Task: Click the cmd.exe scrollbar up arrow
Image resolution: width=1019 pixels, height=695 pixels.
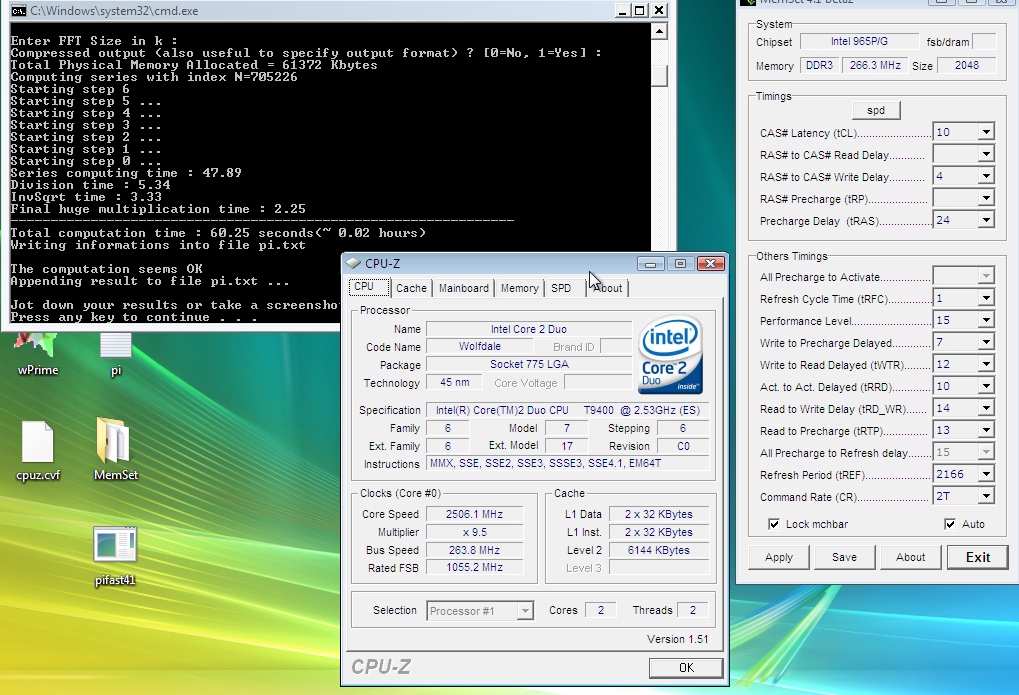Action: point(659,32)
